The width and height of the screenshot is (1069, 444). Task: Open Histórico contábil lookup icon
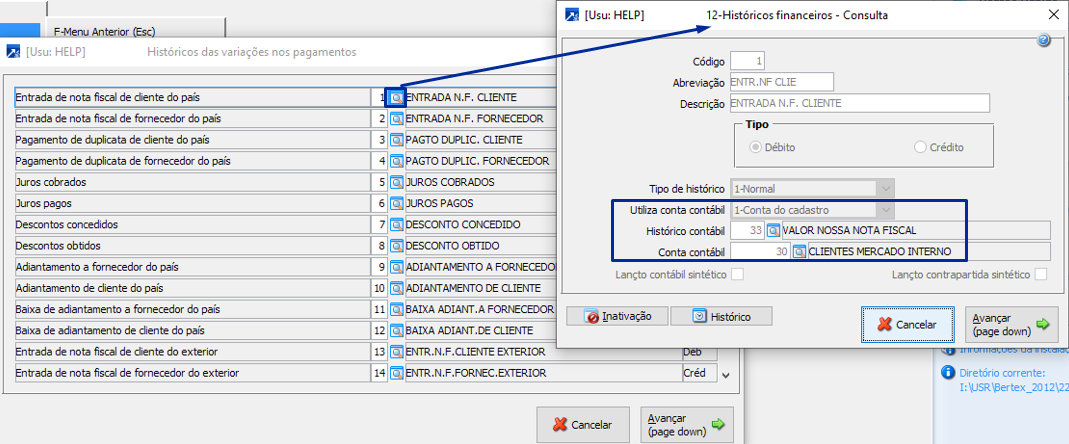click(x=774, y=231)
